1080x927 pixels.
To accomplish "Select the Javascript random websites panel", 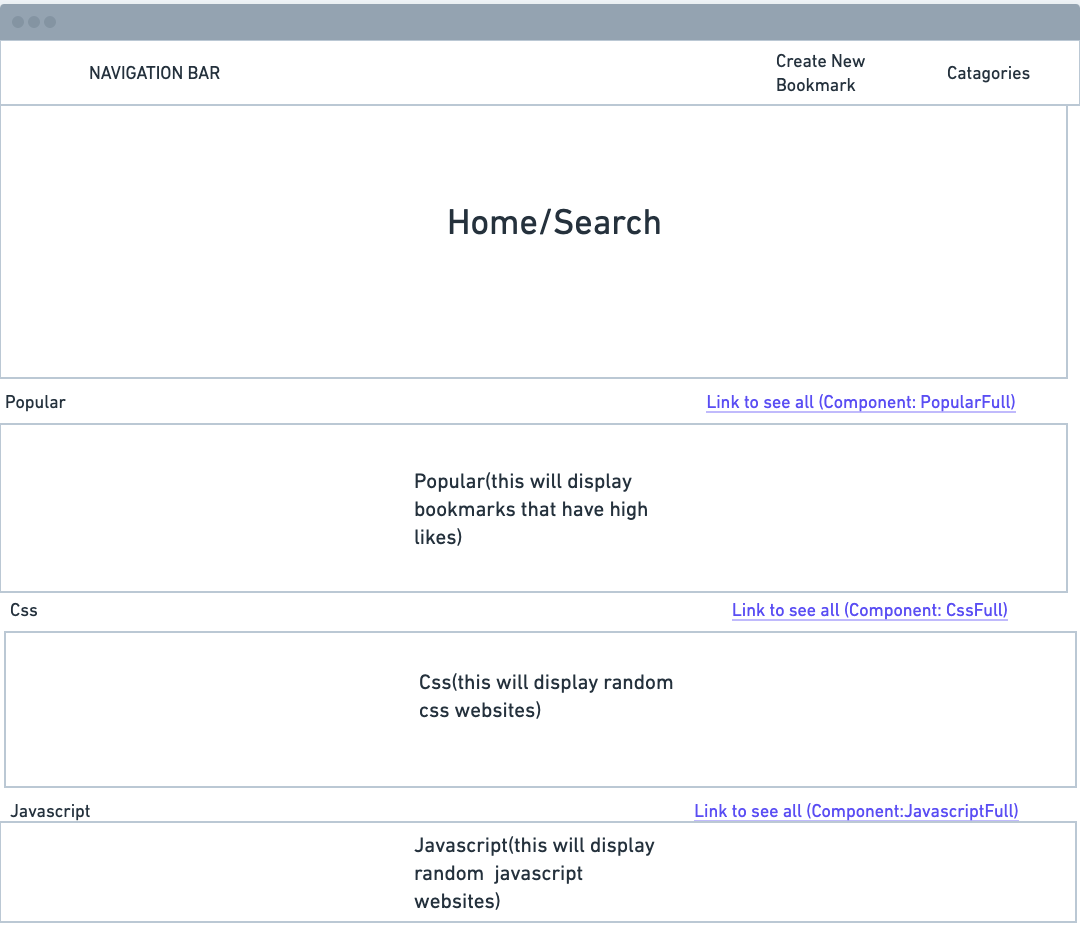I will coord(540,872).
